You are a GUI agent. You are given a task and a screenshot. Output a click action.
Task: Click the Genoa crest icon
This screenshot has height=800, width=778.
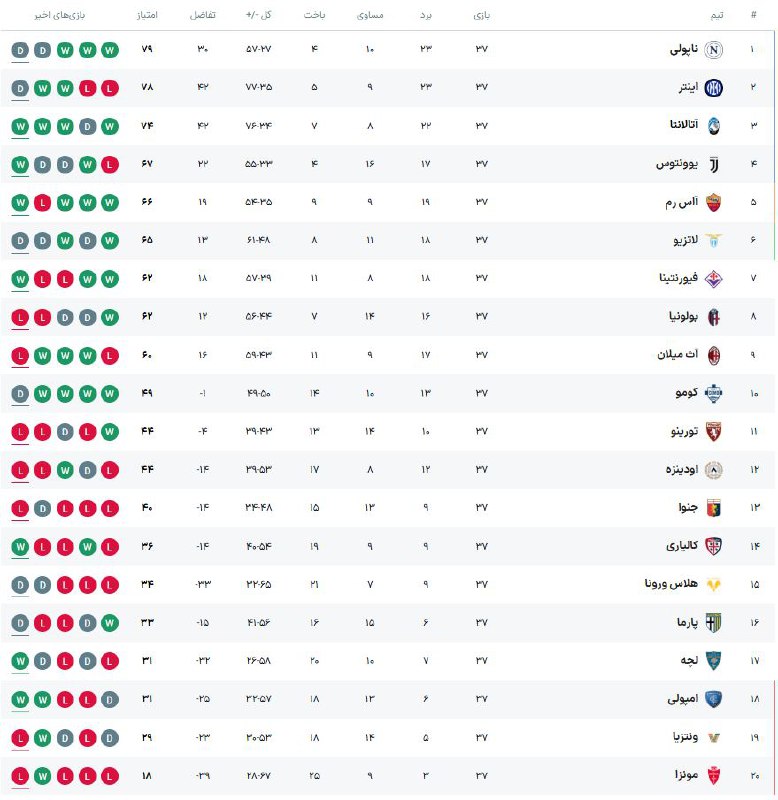714,507
